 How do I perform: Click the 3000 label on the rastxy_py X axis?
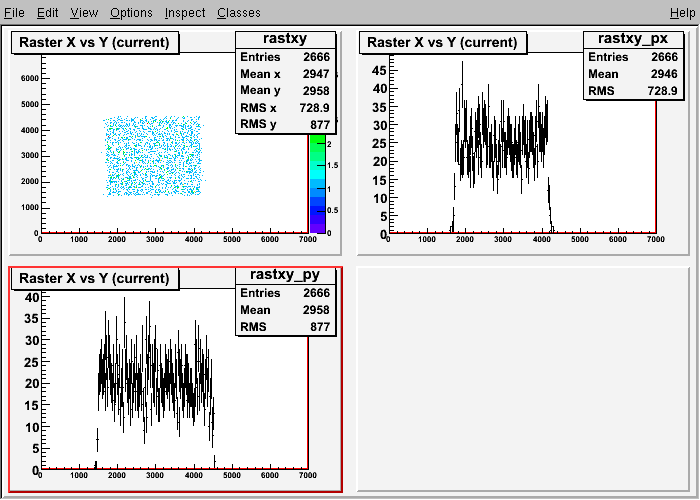155,475
